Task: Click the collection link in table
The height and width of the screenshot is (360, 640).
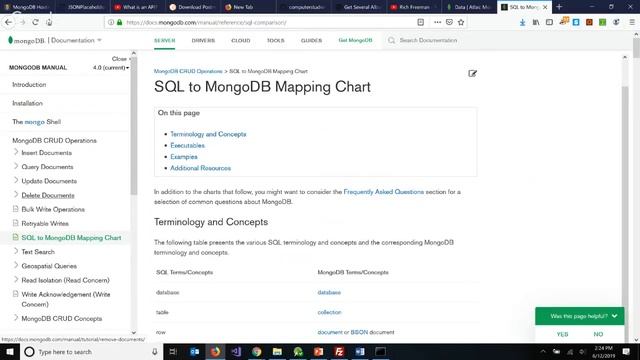Action: tap(329, 312)
